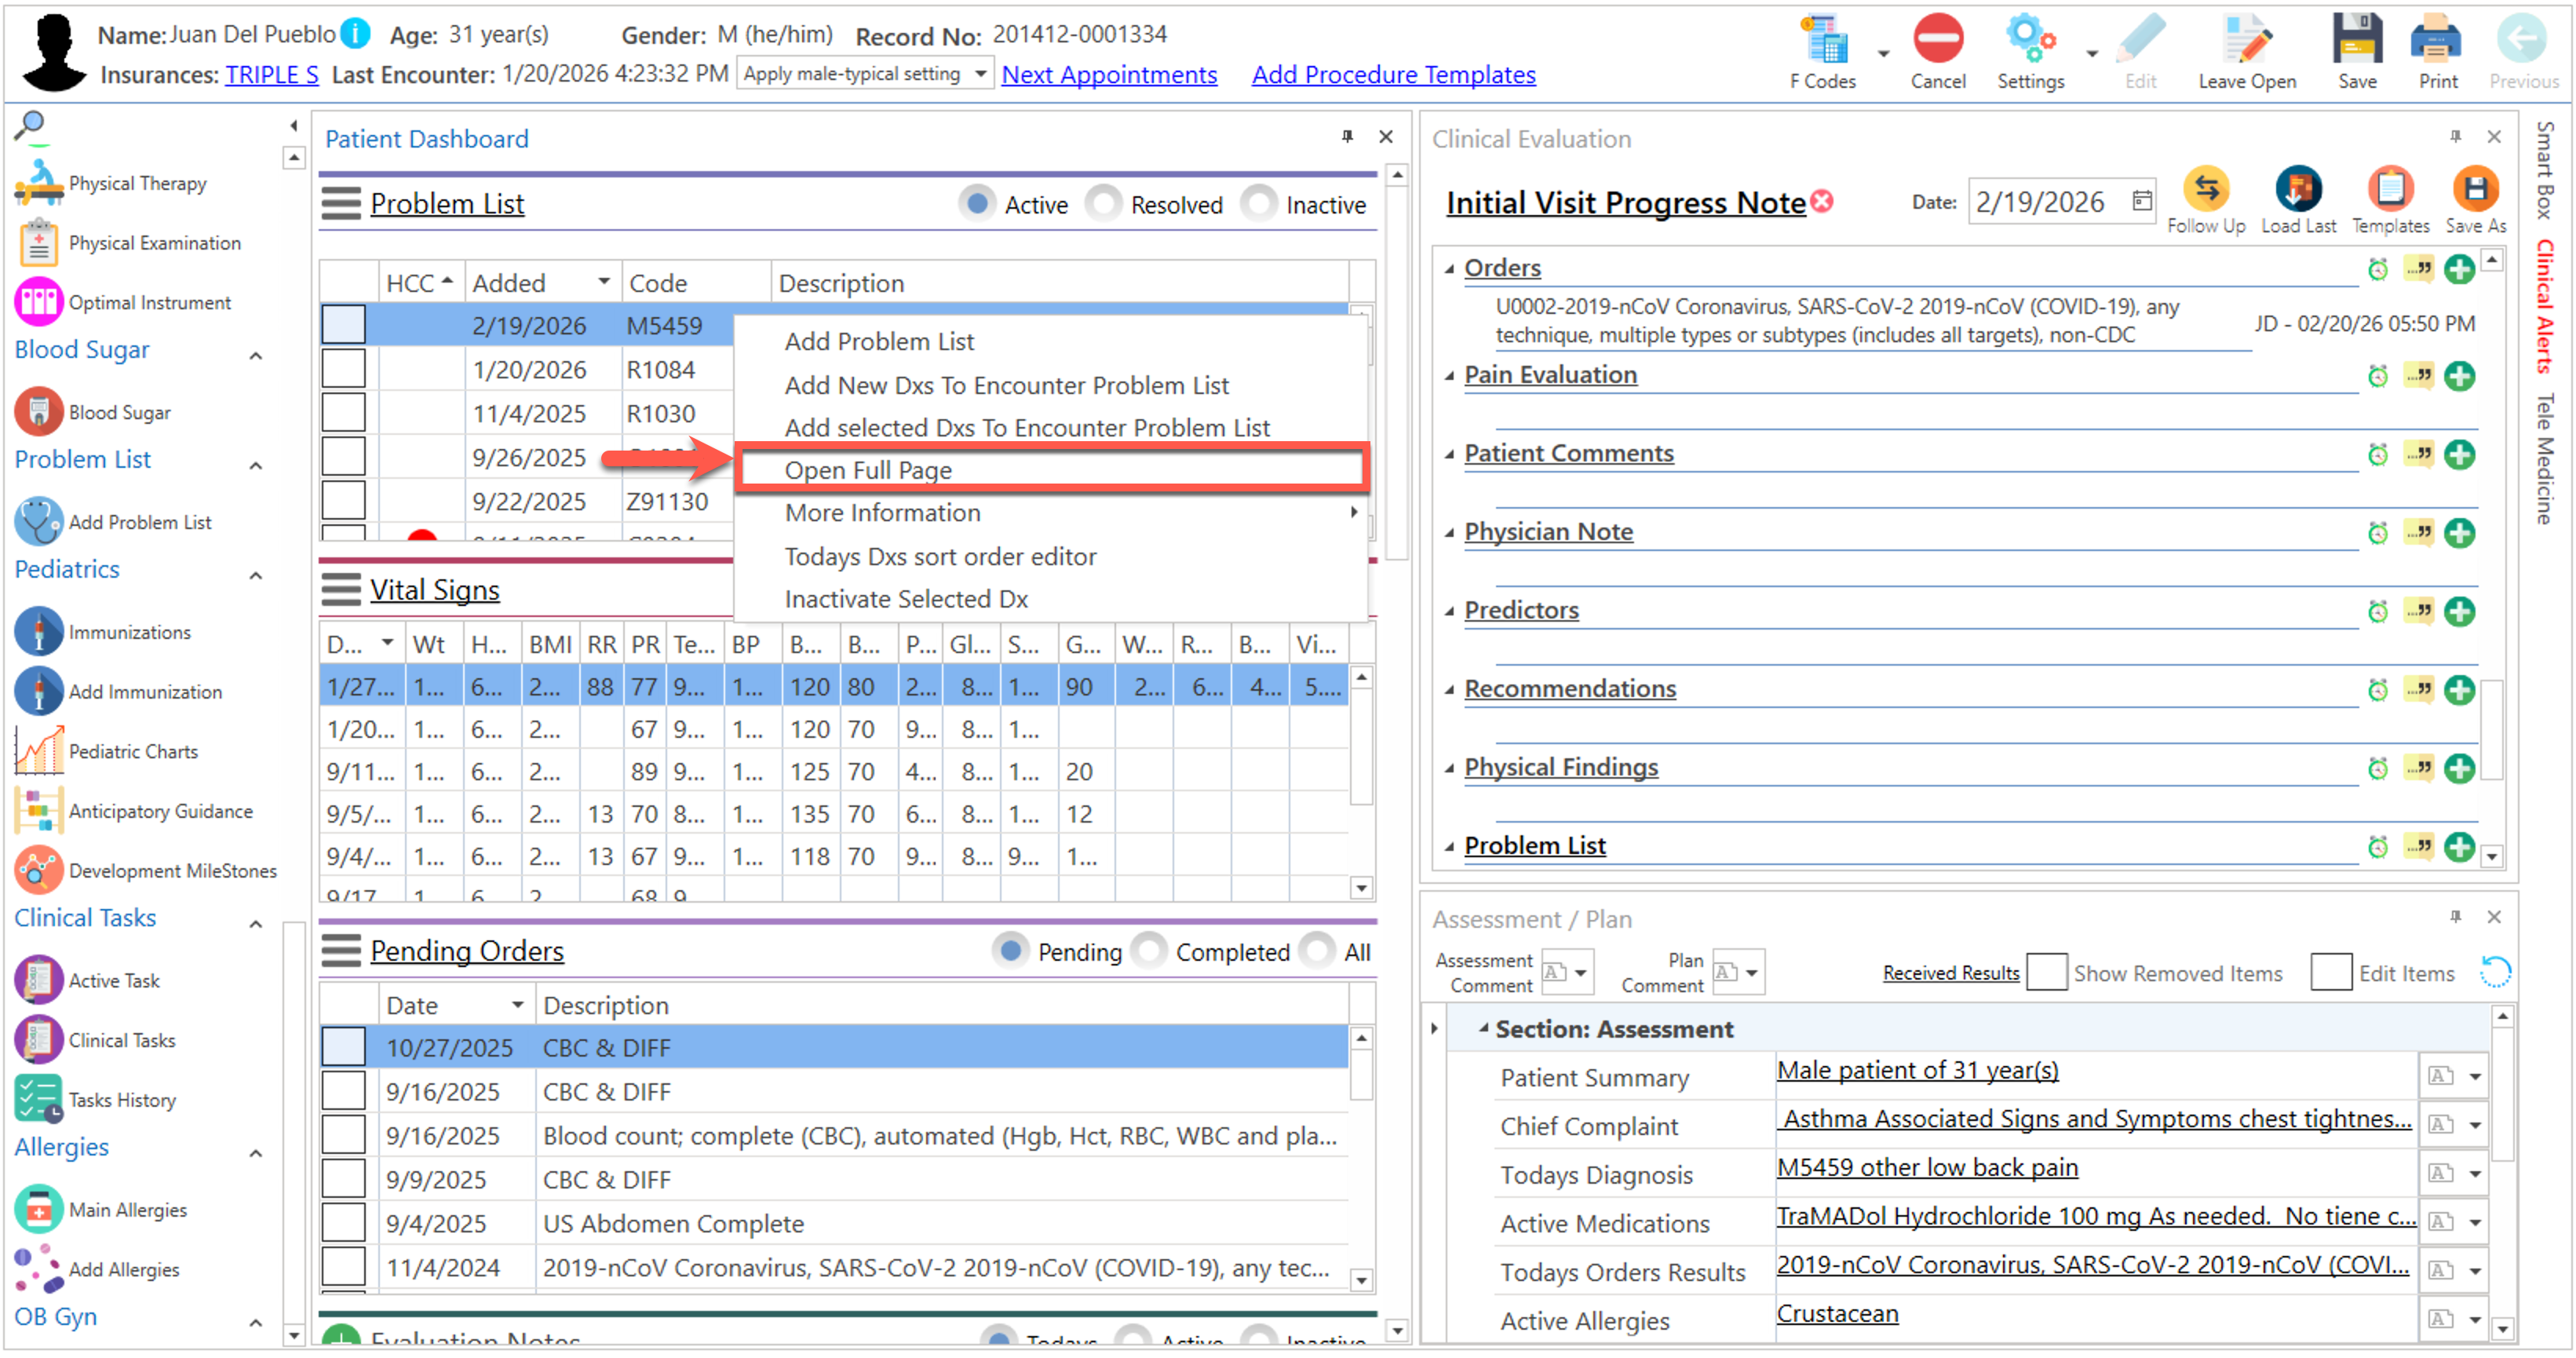The height and width of the screenshot is (1358, 2576).
Task: Click Add Procedure Templates link
Action: pos(1392,74)
